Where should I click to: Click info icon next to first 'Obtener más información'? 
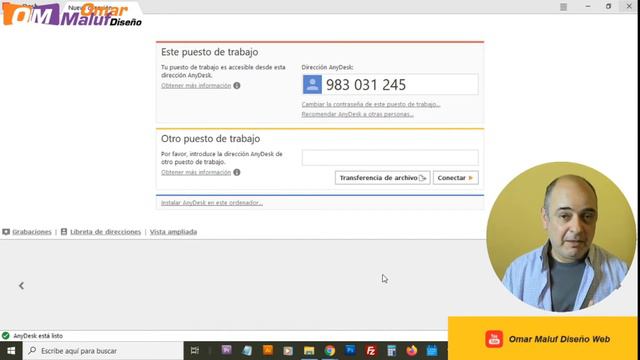(x=237, y=86)
